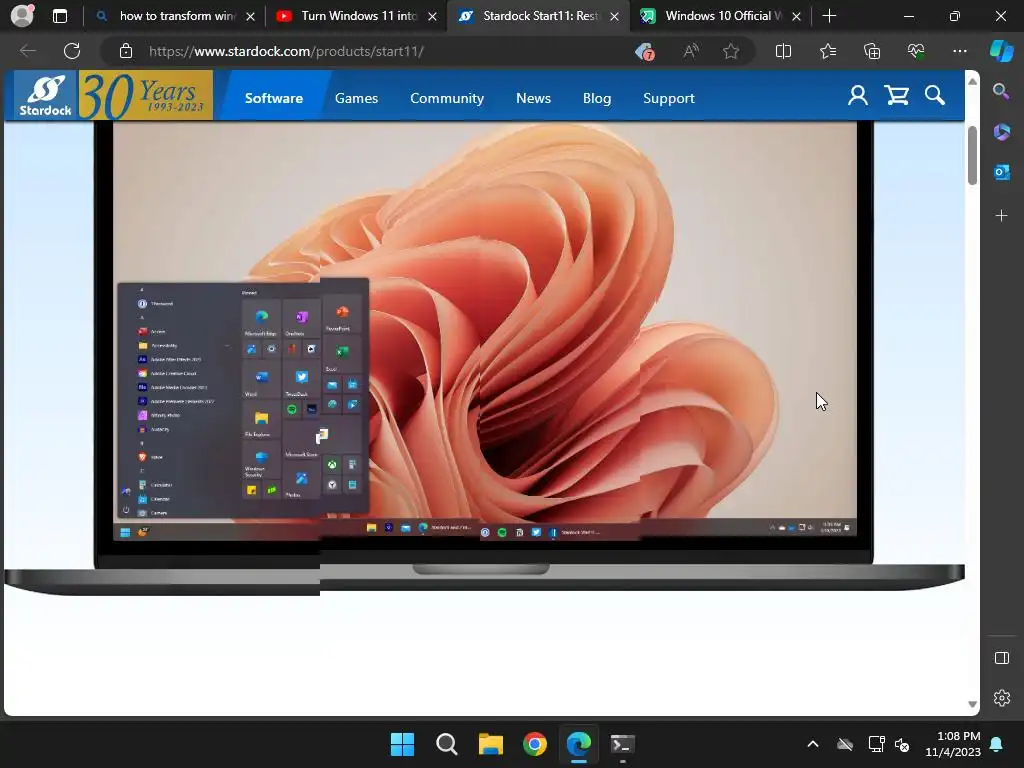Screen dimensions: 1024x768
Task: Turn on Read aloud icon
Action: pos(690,51)
